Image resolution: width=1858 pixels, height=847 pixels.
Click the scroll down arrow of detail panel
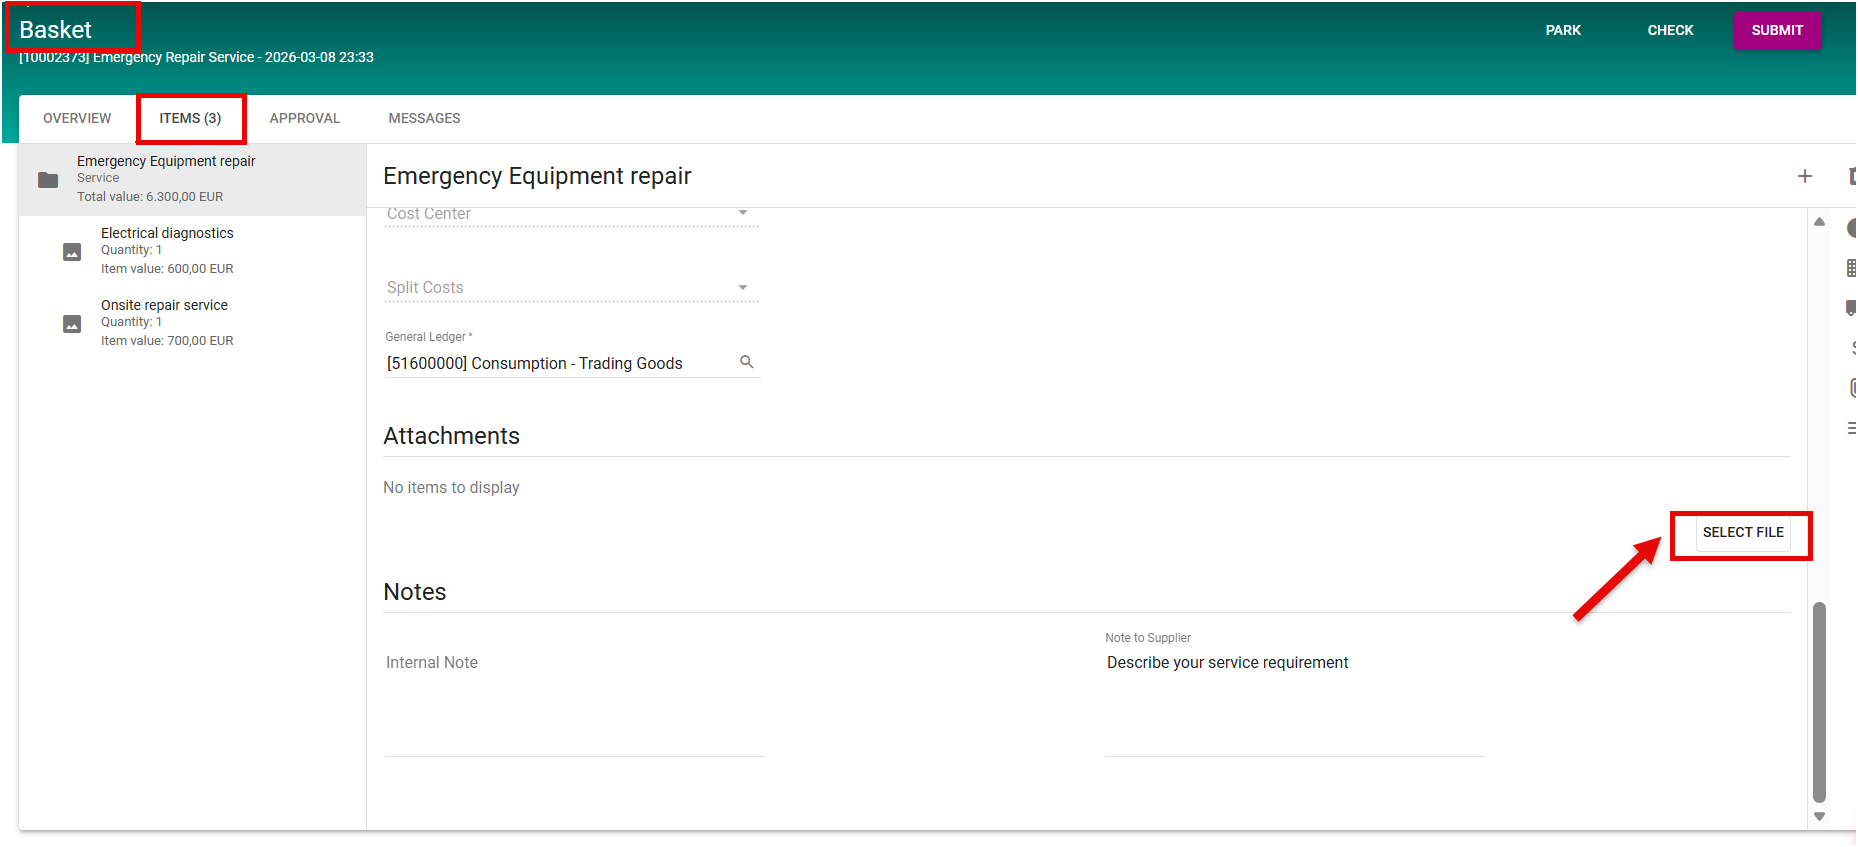(x=1819, y=816)
